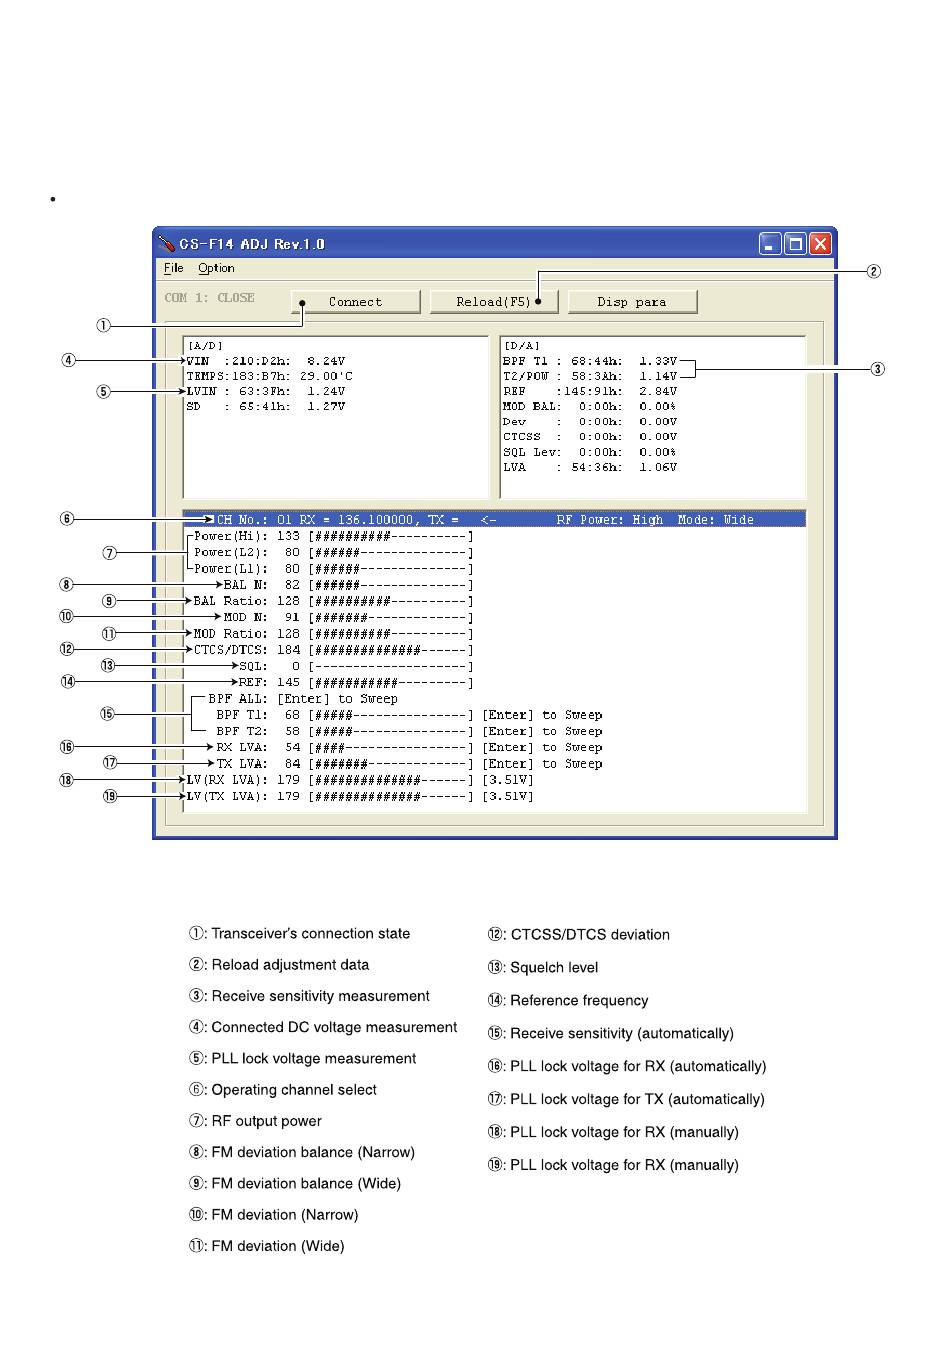
Task: Open the Option menu
Action: coord(216,268)
